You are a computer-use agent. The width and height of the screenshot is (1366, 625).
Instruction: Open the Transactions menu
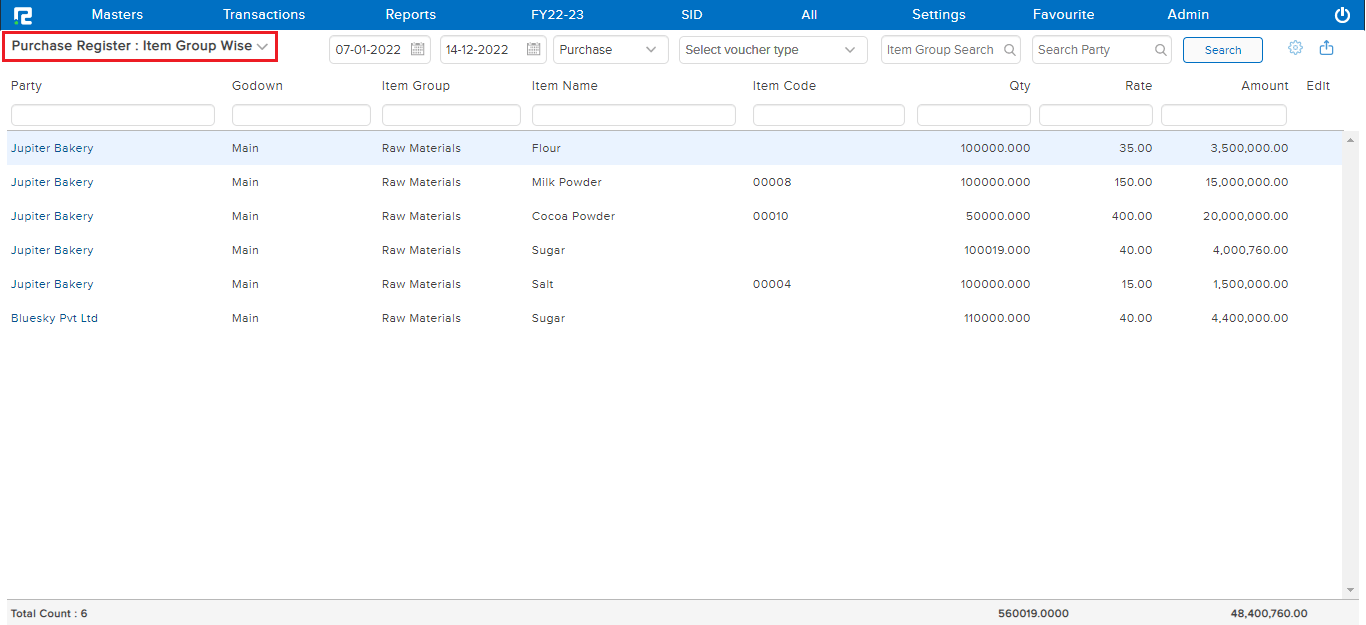pyautogui.click(x=264, y=15)
